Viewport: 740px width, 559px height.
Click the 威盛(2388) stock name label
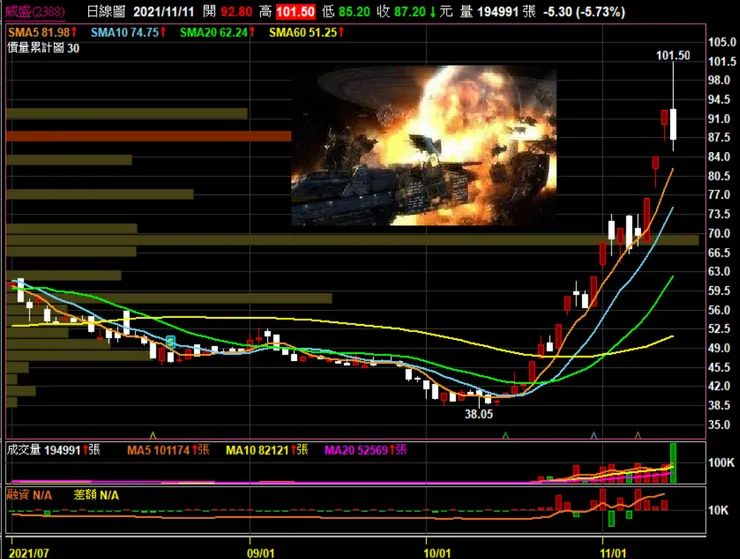35,11
